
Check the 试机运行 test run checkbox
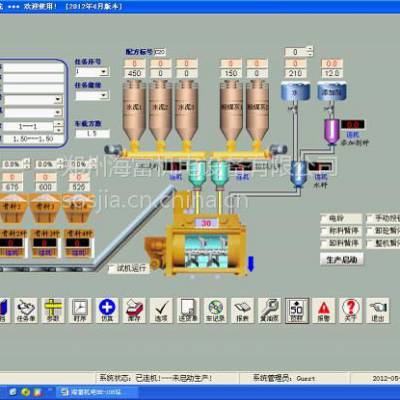point(112,268)
